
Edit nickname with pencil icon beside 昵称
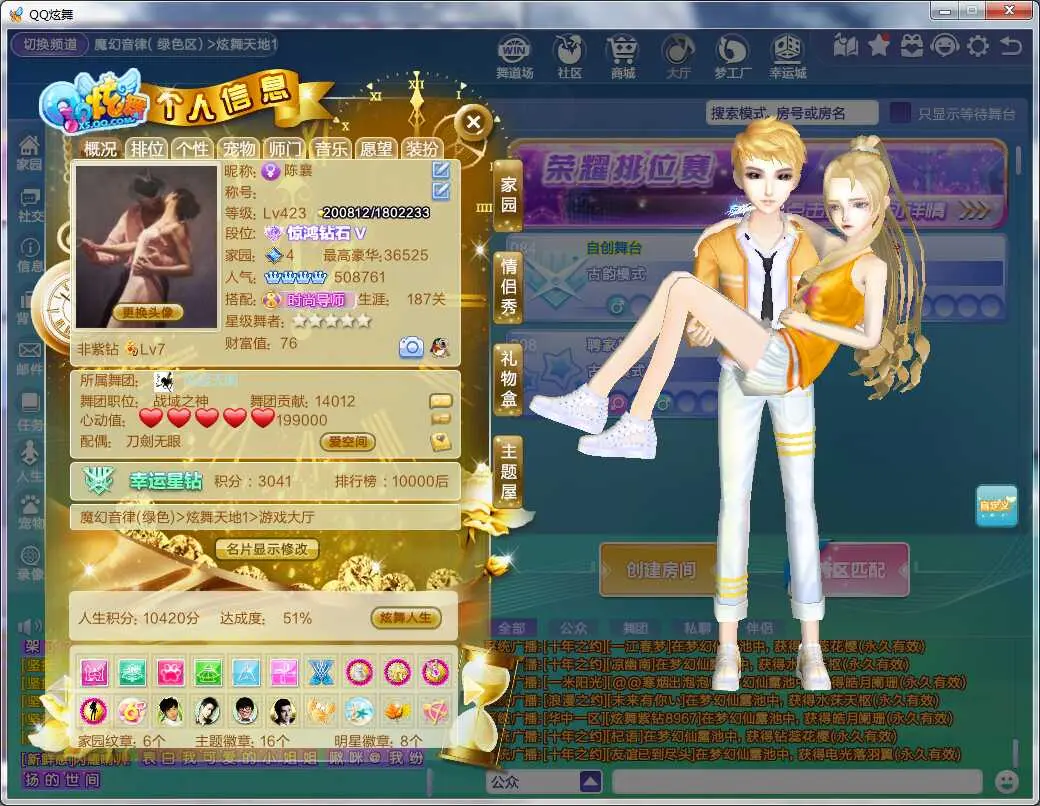pos(441,170)
